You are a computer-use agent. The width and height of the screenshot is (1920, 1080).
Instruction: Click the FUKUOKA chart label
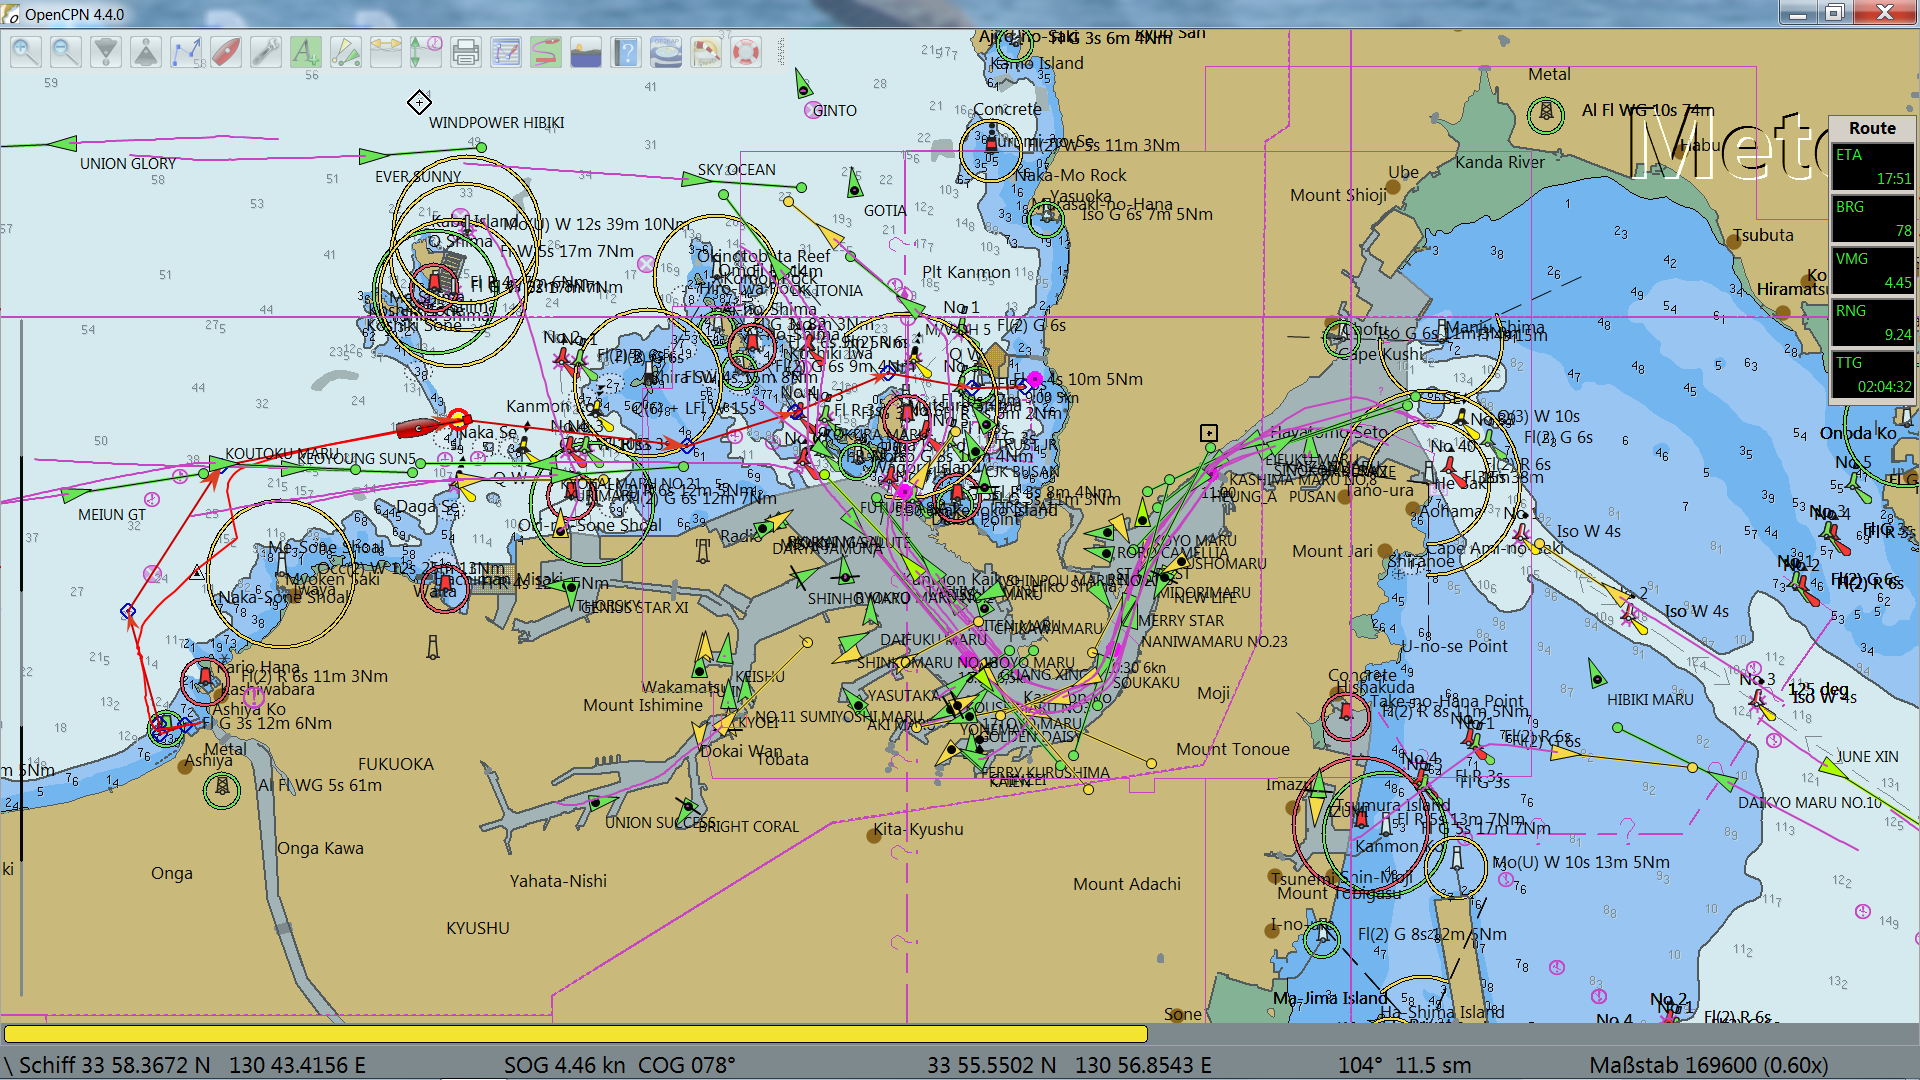tap(396, 764)
